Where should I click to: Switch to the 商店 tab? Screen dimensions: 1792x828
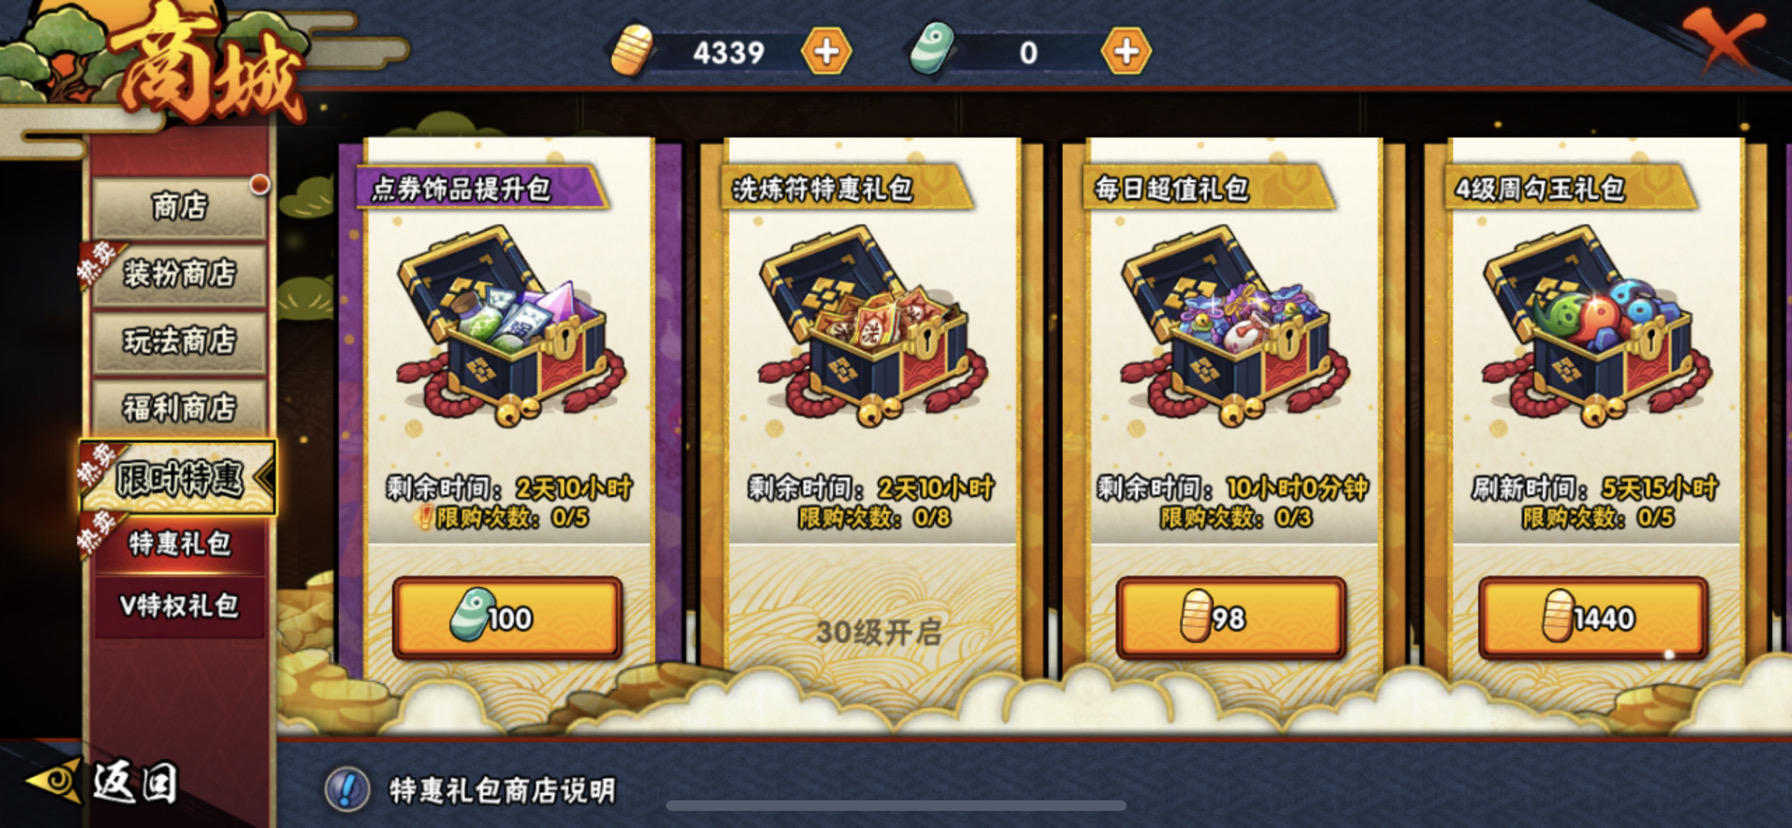(179, 207)
